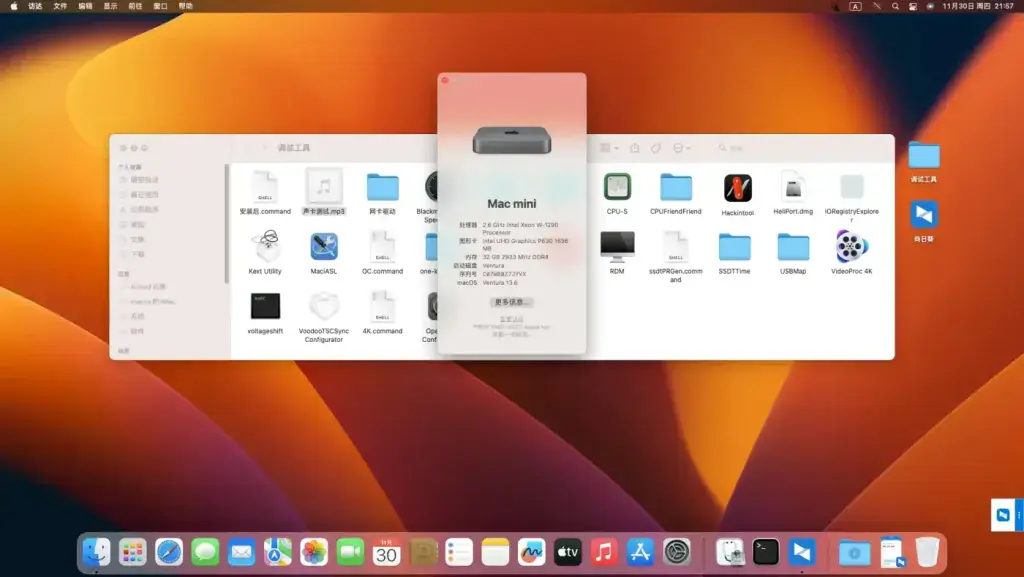Open the 前往 menu

135,6
